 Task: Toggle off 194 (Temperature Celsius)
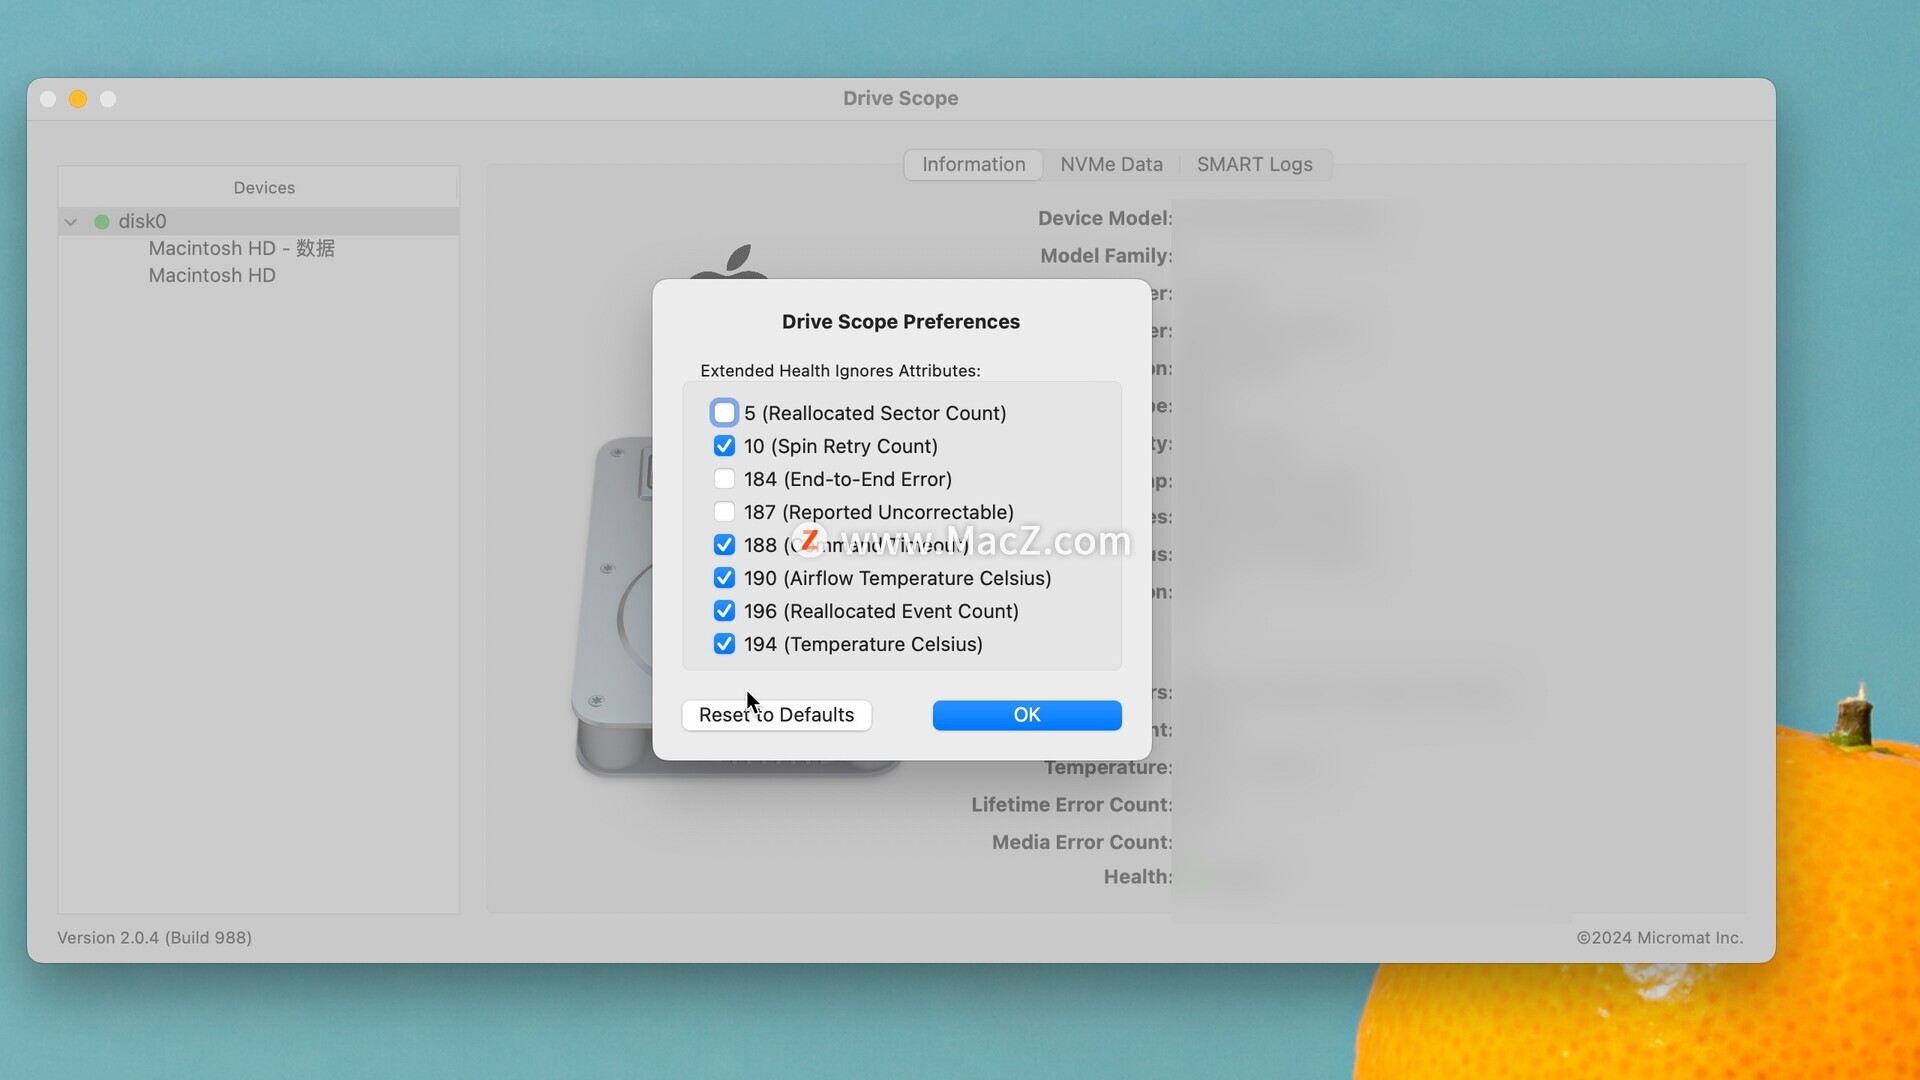coord(724,644)
